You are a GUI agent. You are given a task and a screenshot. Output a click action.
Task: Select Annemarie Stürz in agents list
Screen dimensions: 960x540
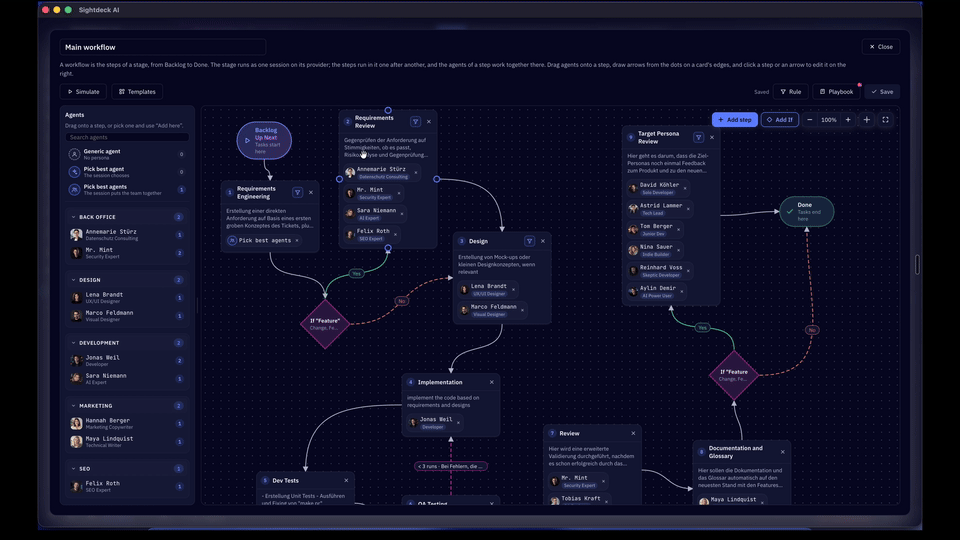(x=127, y=234)
